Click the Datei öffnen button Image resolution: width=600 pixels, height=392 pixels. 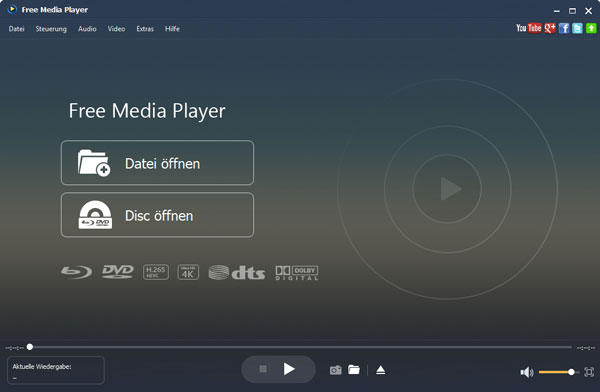click(x=157, y=163)
